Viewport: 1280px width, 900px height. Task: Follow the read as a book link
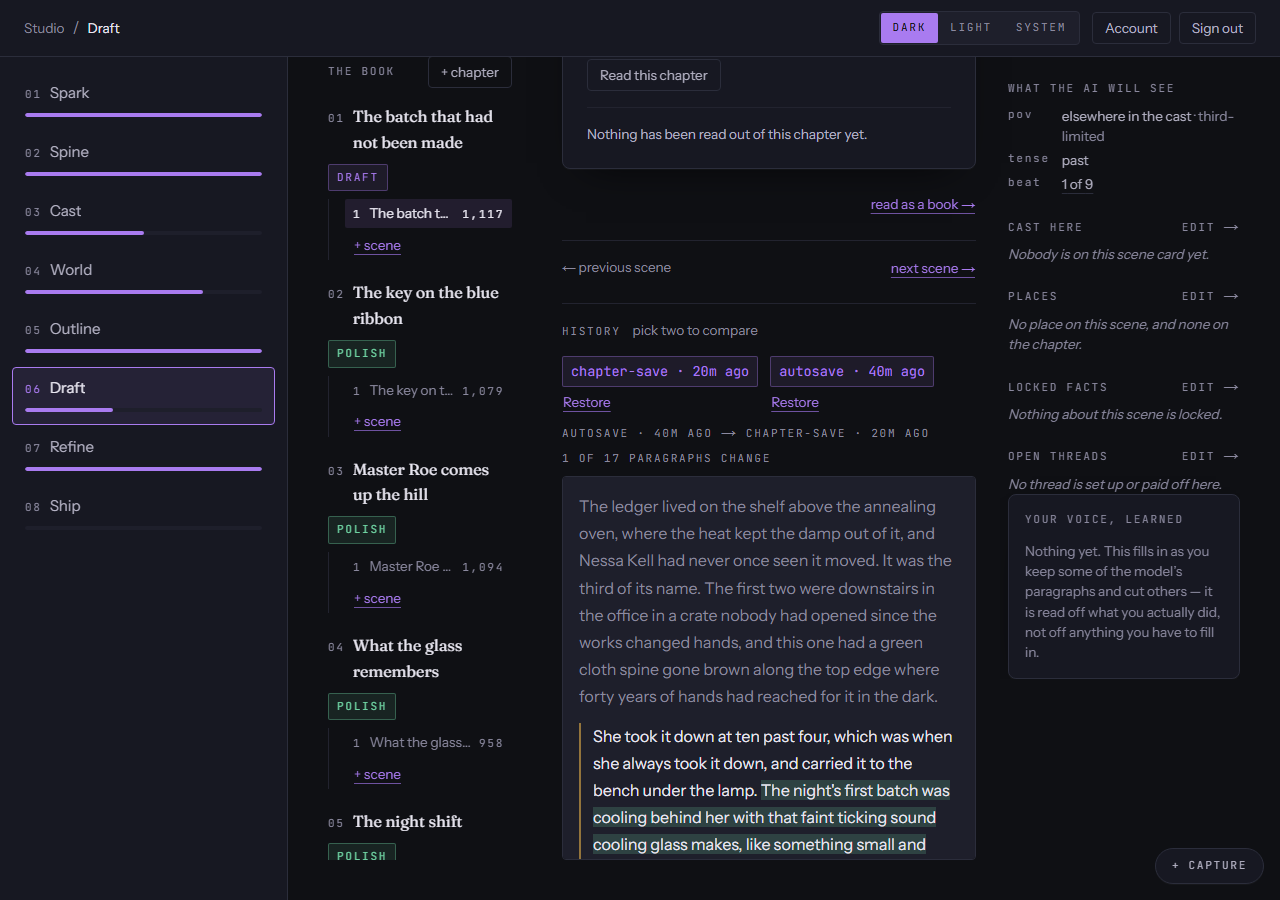pos(923,205)
